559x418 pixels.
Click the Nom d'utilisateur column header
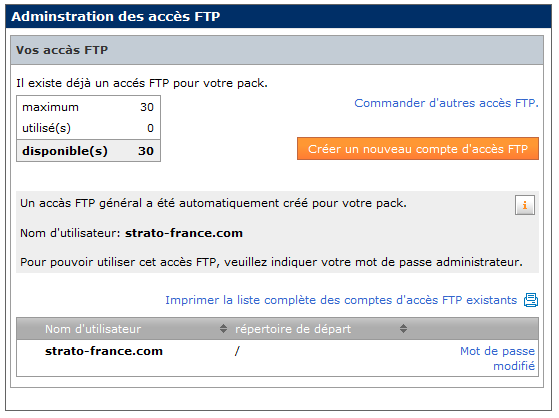[93, 329]
